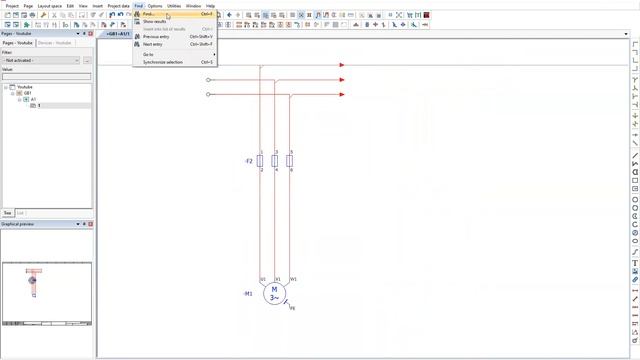Click the Value input field

pyautogui.click(x=47, y=76)
